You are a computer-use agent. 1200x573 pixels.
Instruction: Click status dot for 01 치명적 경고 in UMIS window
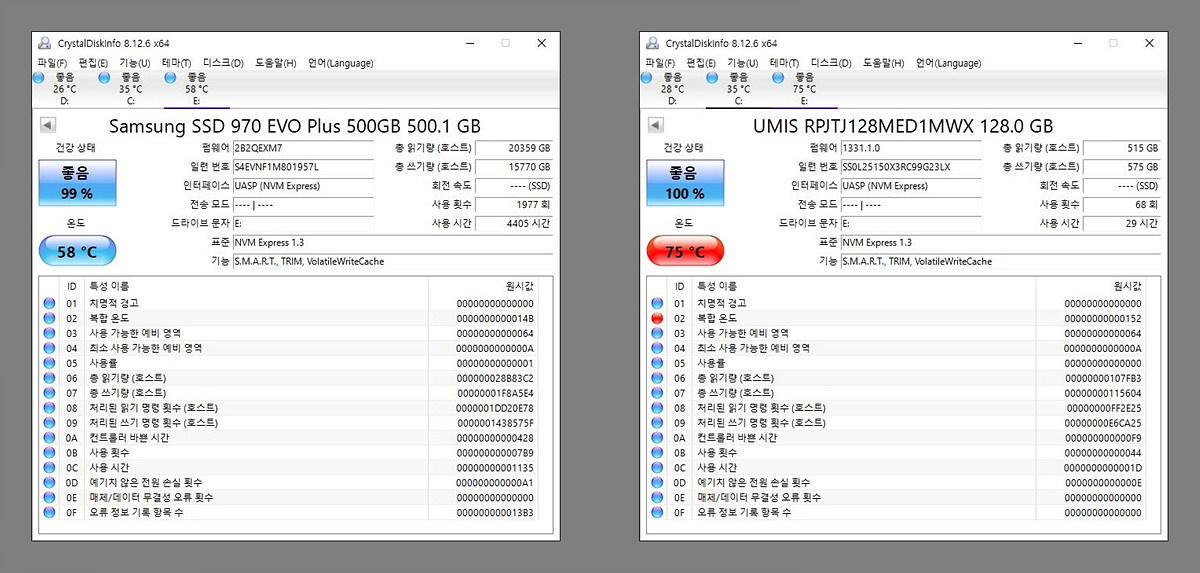pos(657,303)
